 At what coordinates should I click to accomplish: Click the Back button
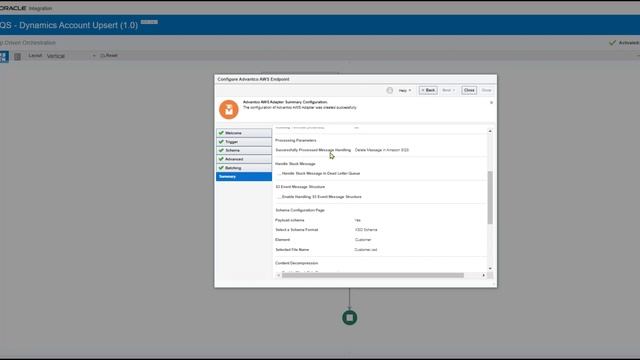428,90
